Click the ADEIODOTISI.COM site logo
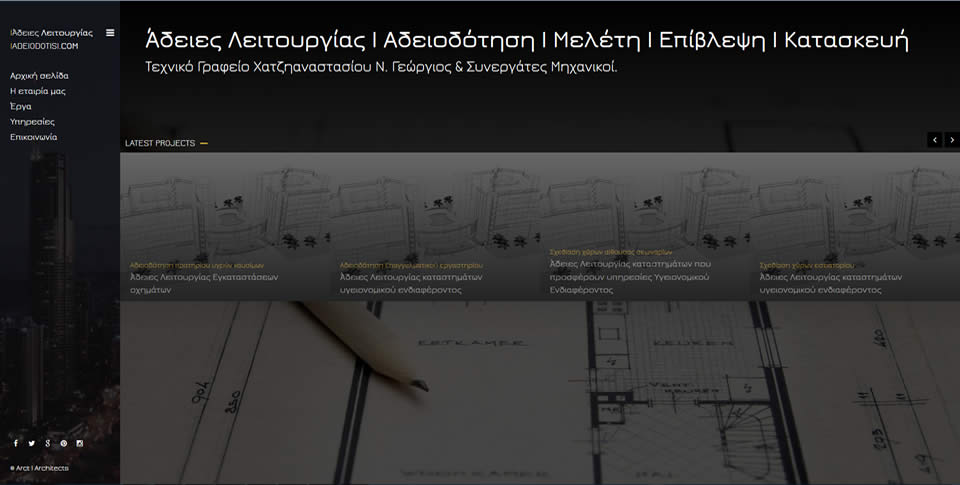The height and width of the screenshot is (485, 960). (44, 46)
